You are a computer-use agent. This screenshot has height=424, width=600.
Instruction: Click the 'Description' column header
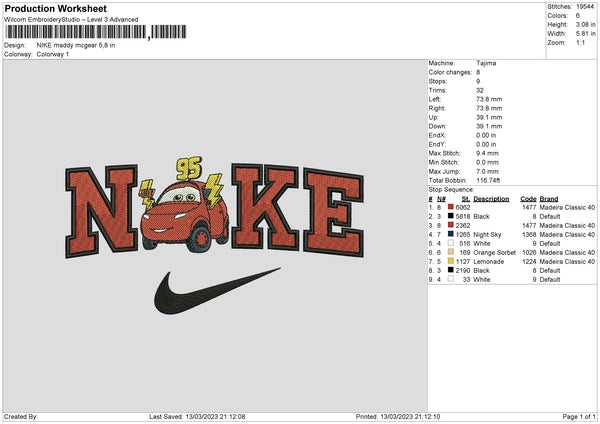pos(491,199)
